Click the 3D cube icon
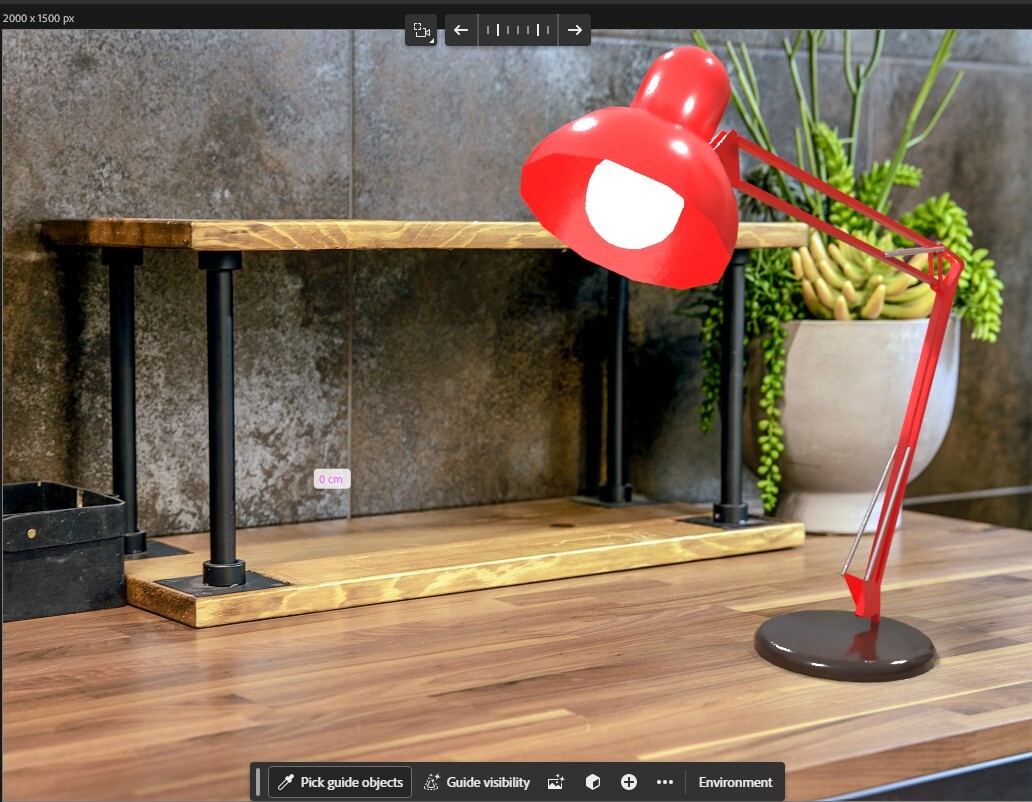 click(593, 782)
